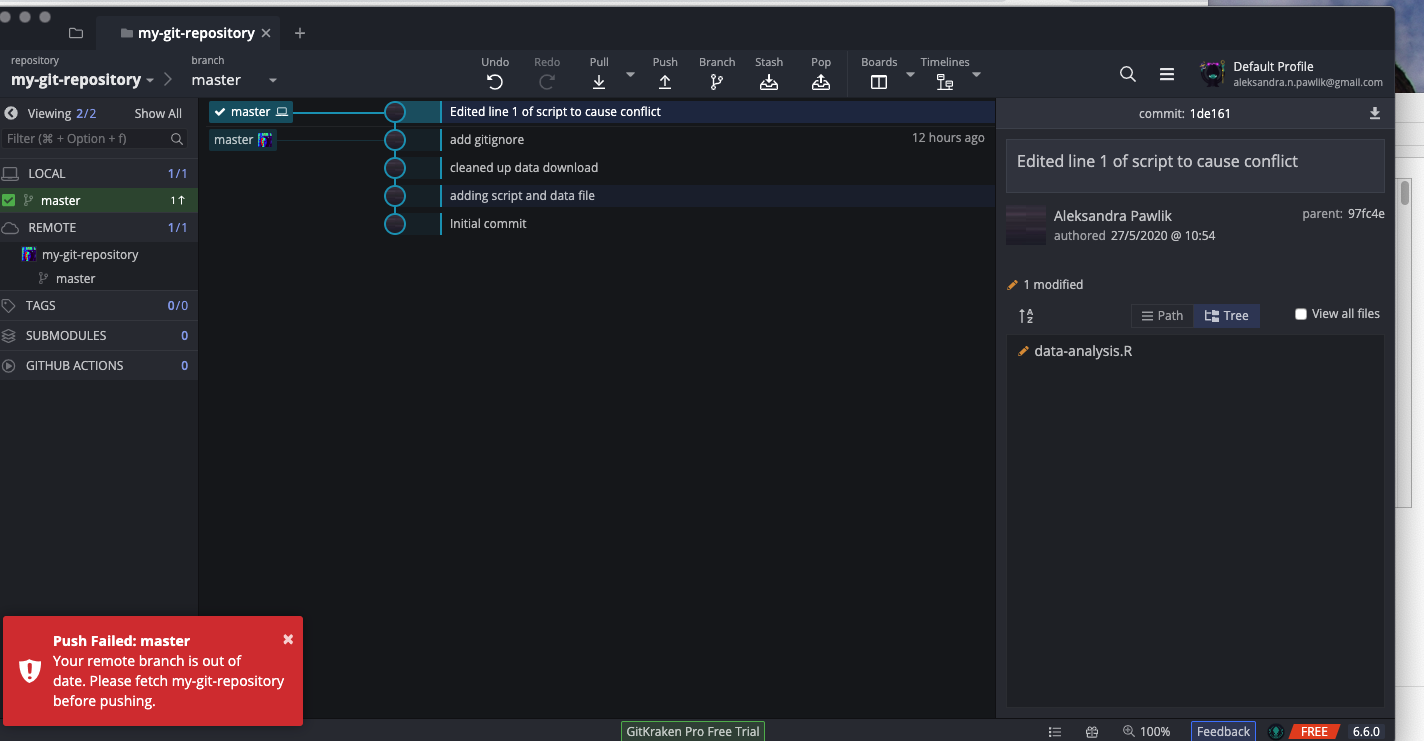Click the local master branch label in graph
This screenshot has height=741, width=1424.
(251, 112)
